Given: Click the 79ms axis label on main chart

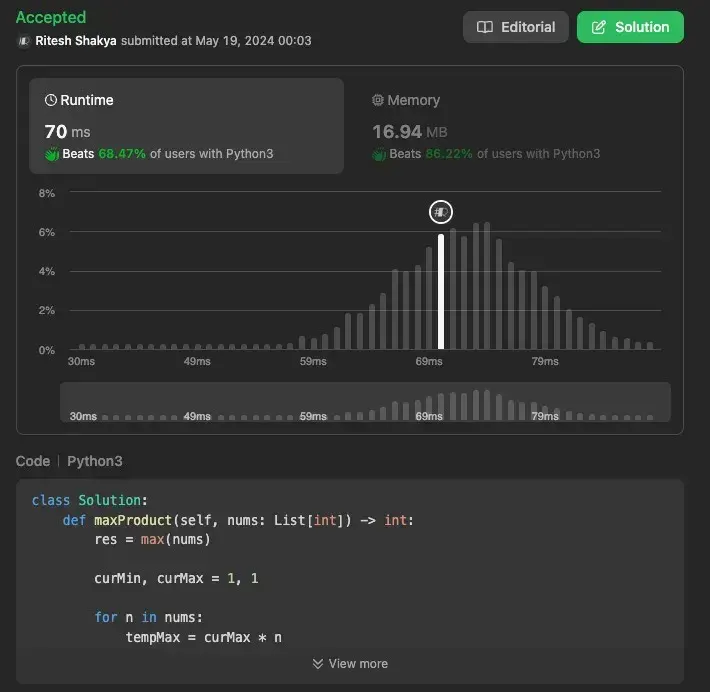Looking at the screenshot, I should [x=545, y=361].
